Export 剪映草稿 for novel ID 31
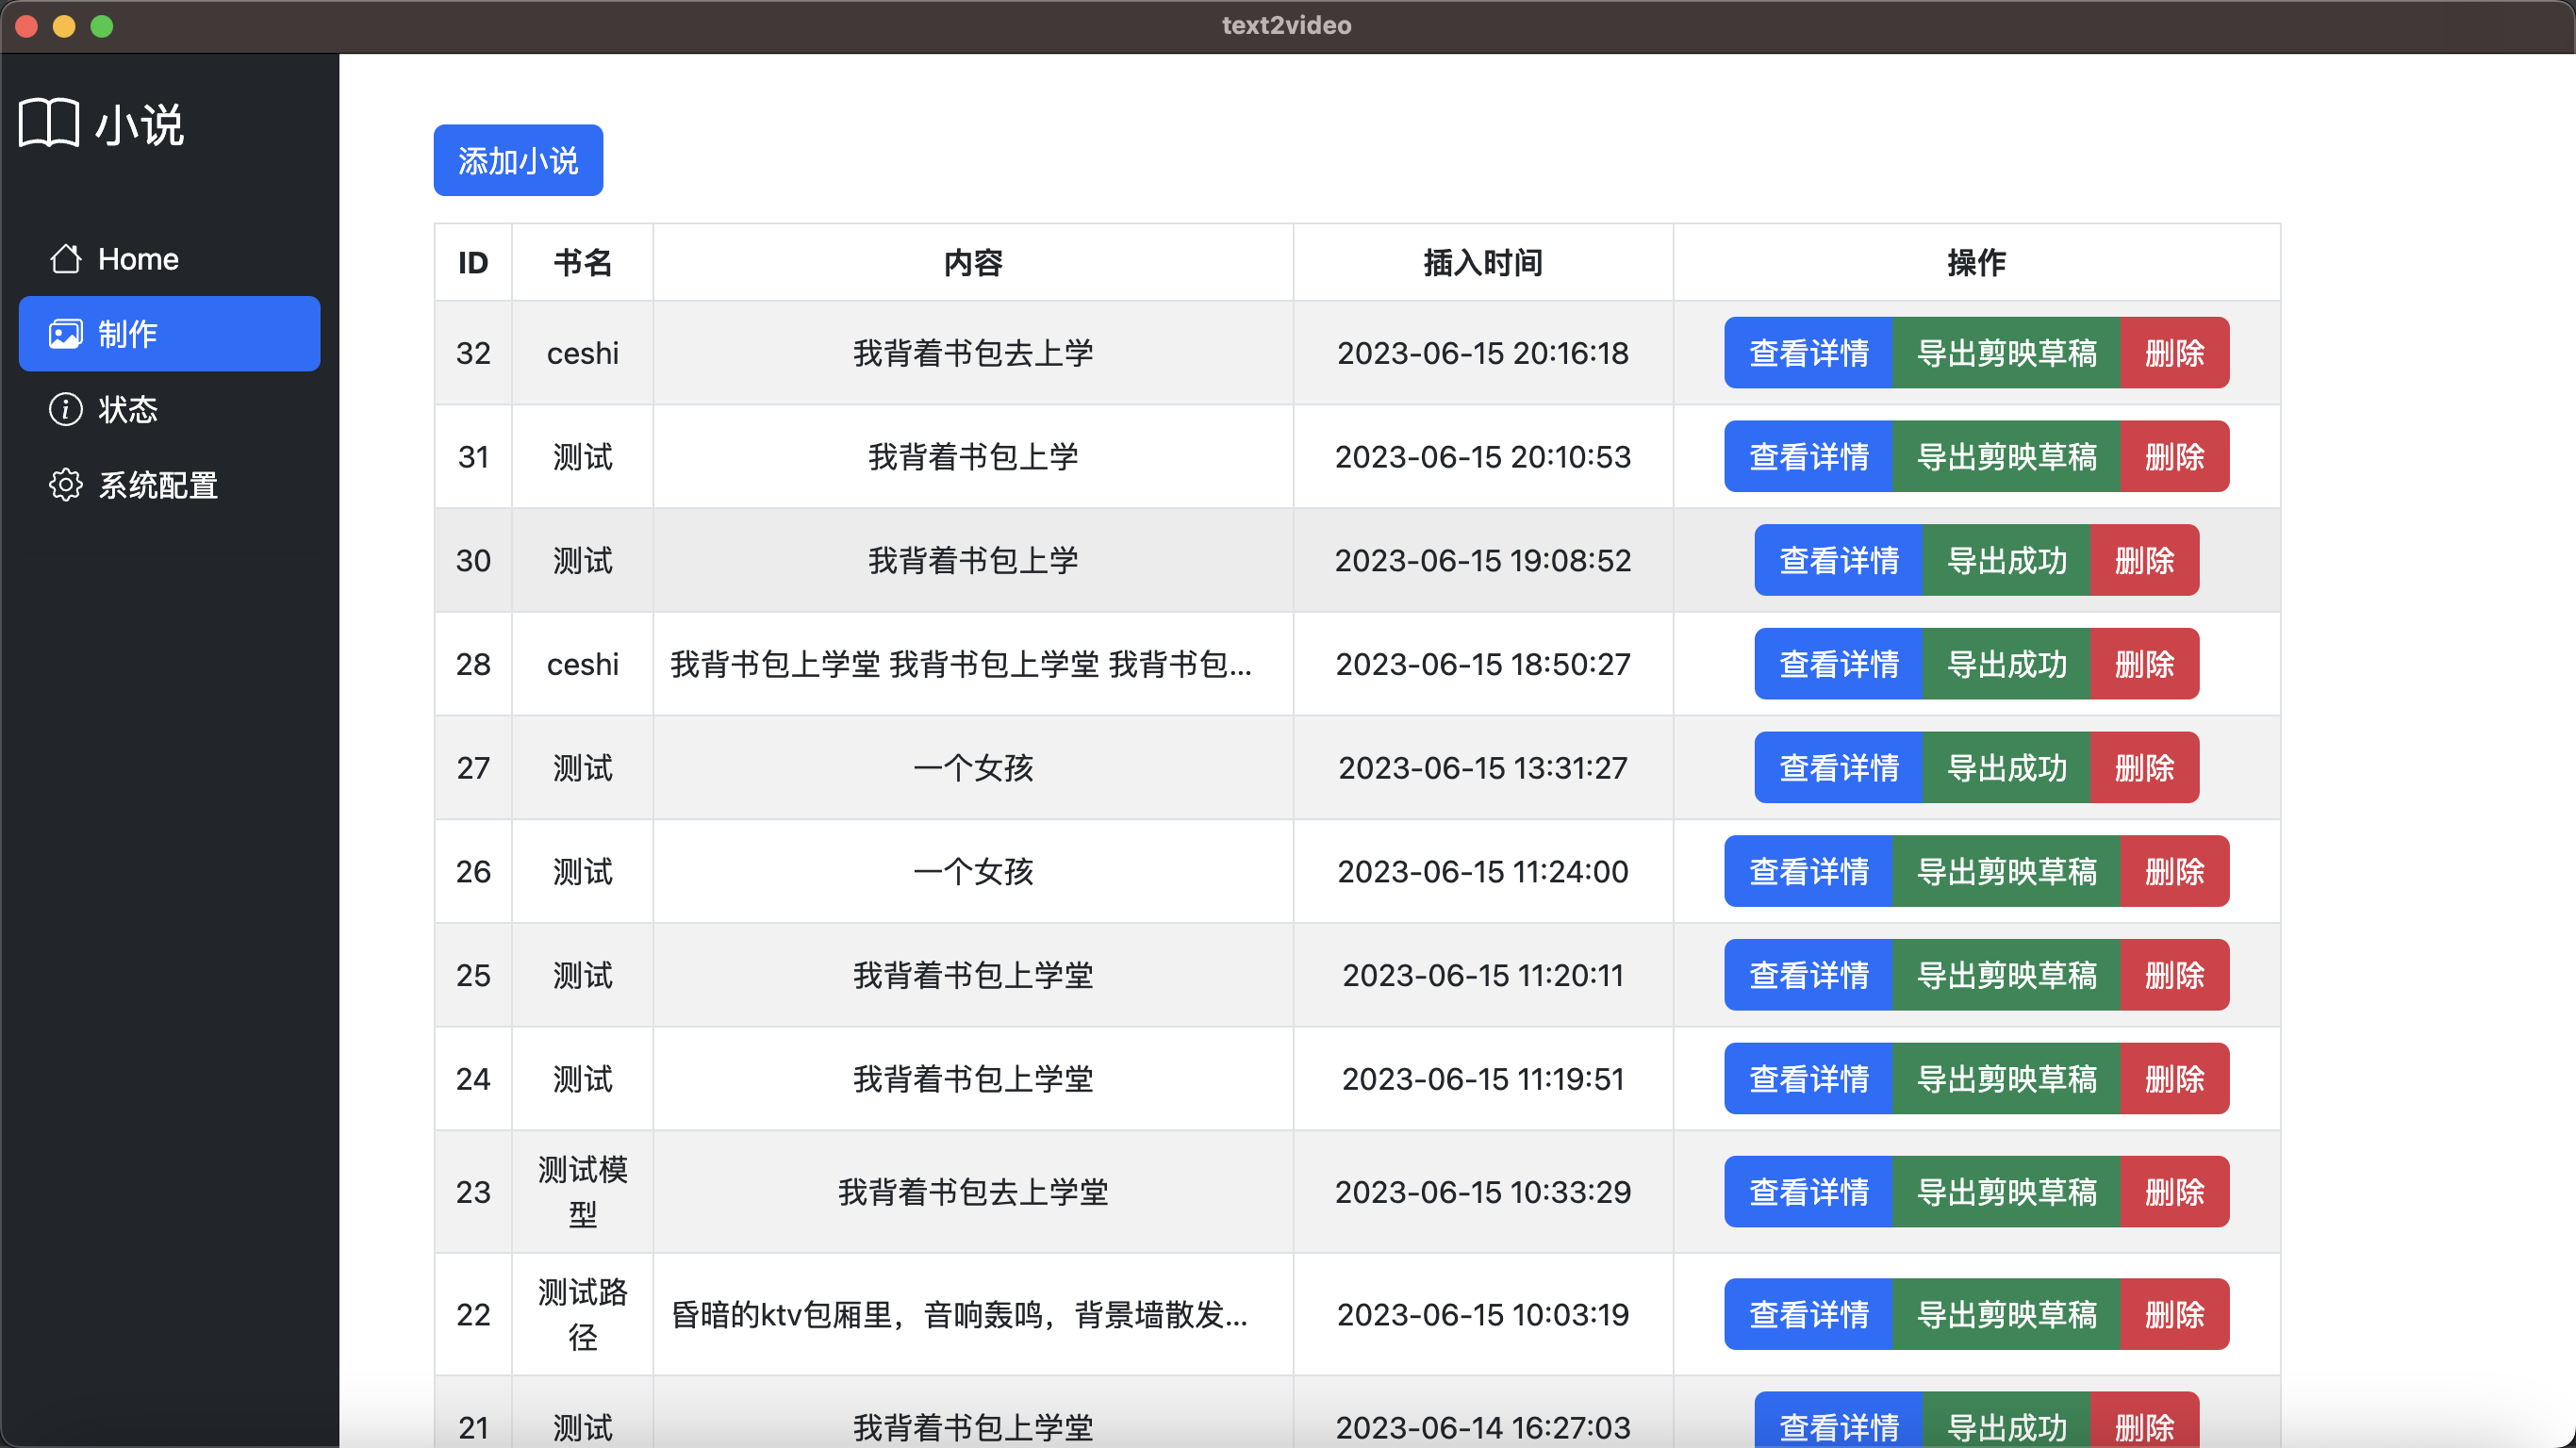 pos(2006,457)
